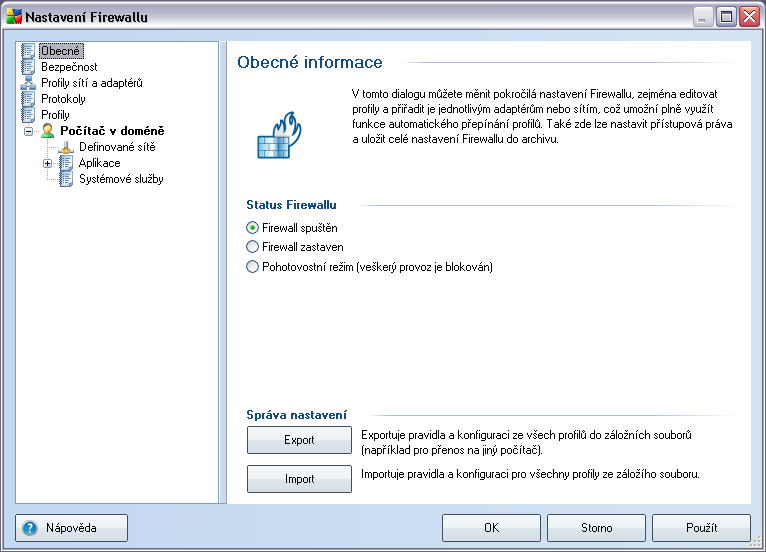Screen dimensions: 766x552
Task: Click the Obecné informace heading
Action: pyautogui.click(x=310, y=63)
